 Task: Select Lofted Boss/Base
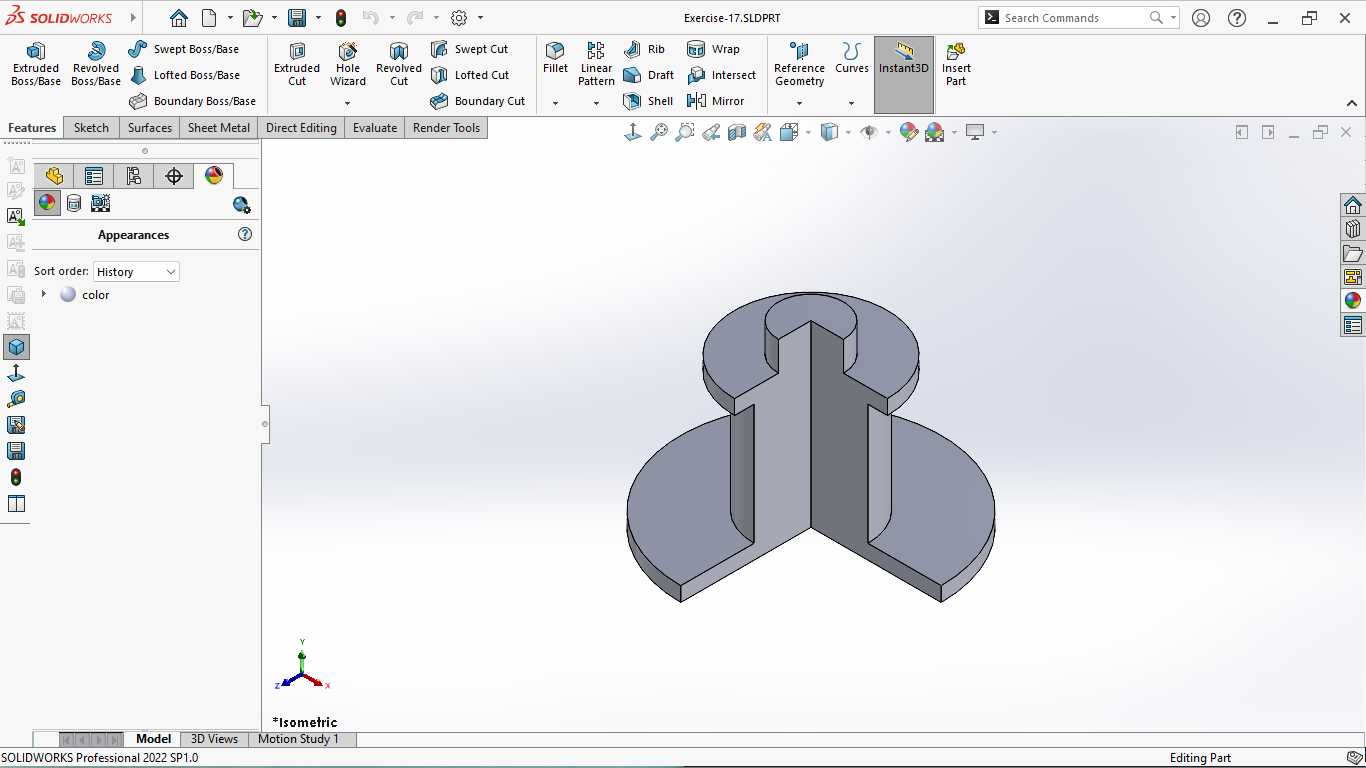[185, 75]
